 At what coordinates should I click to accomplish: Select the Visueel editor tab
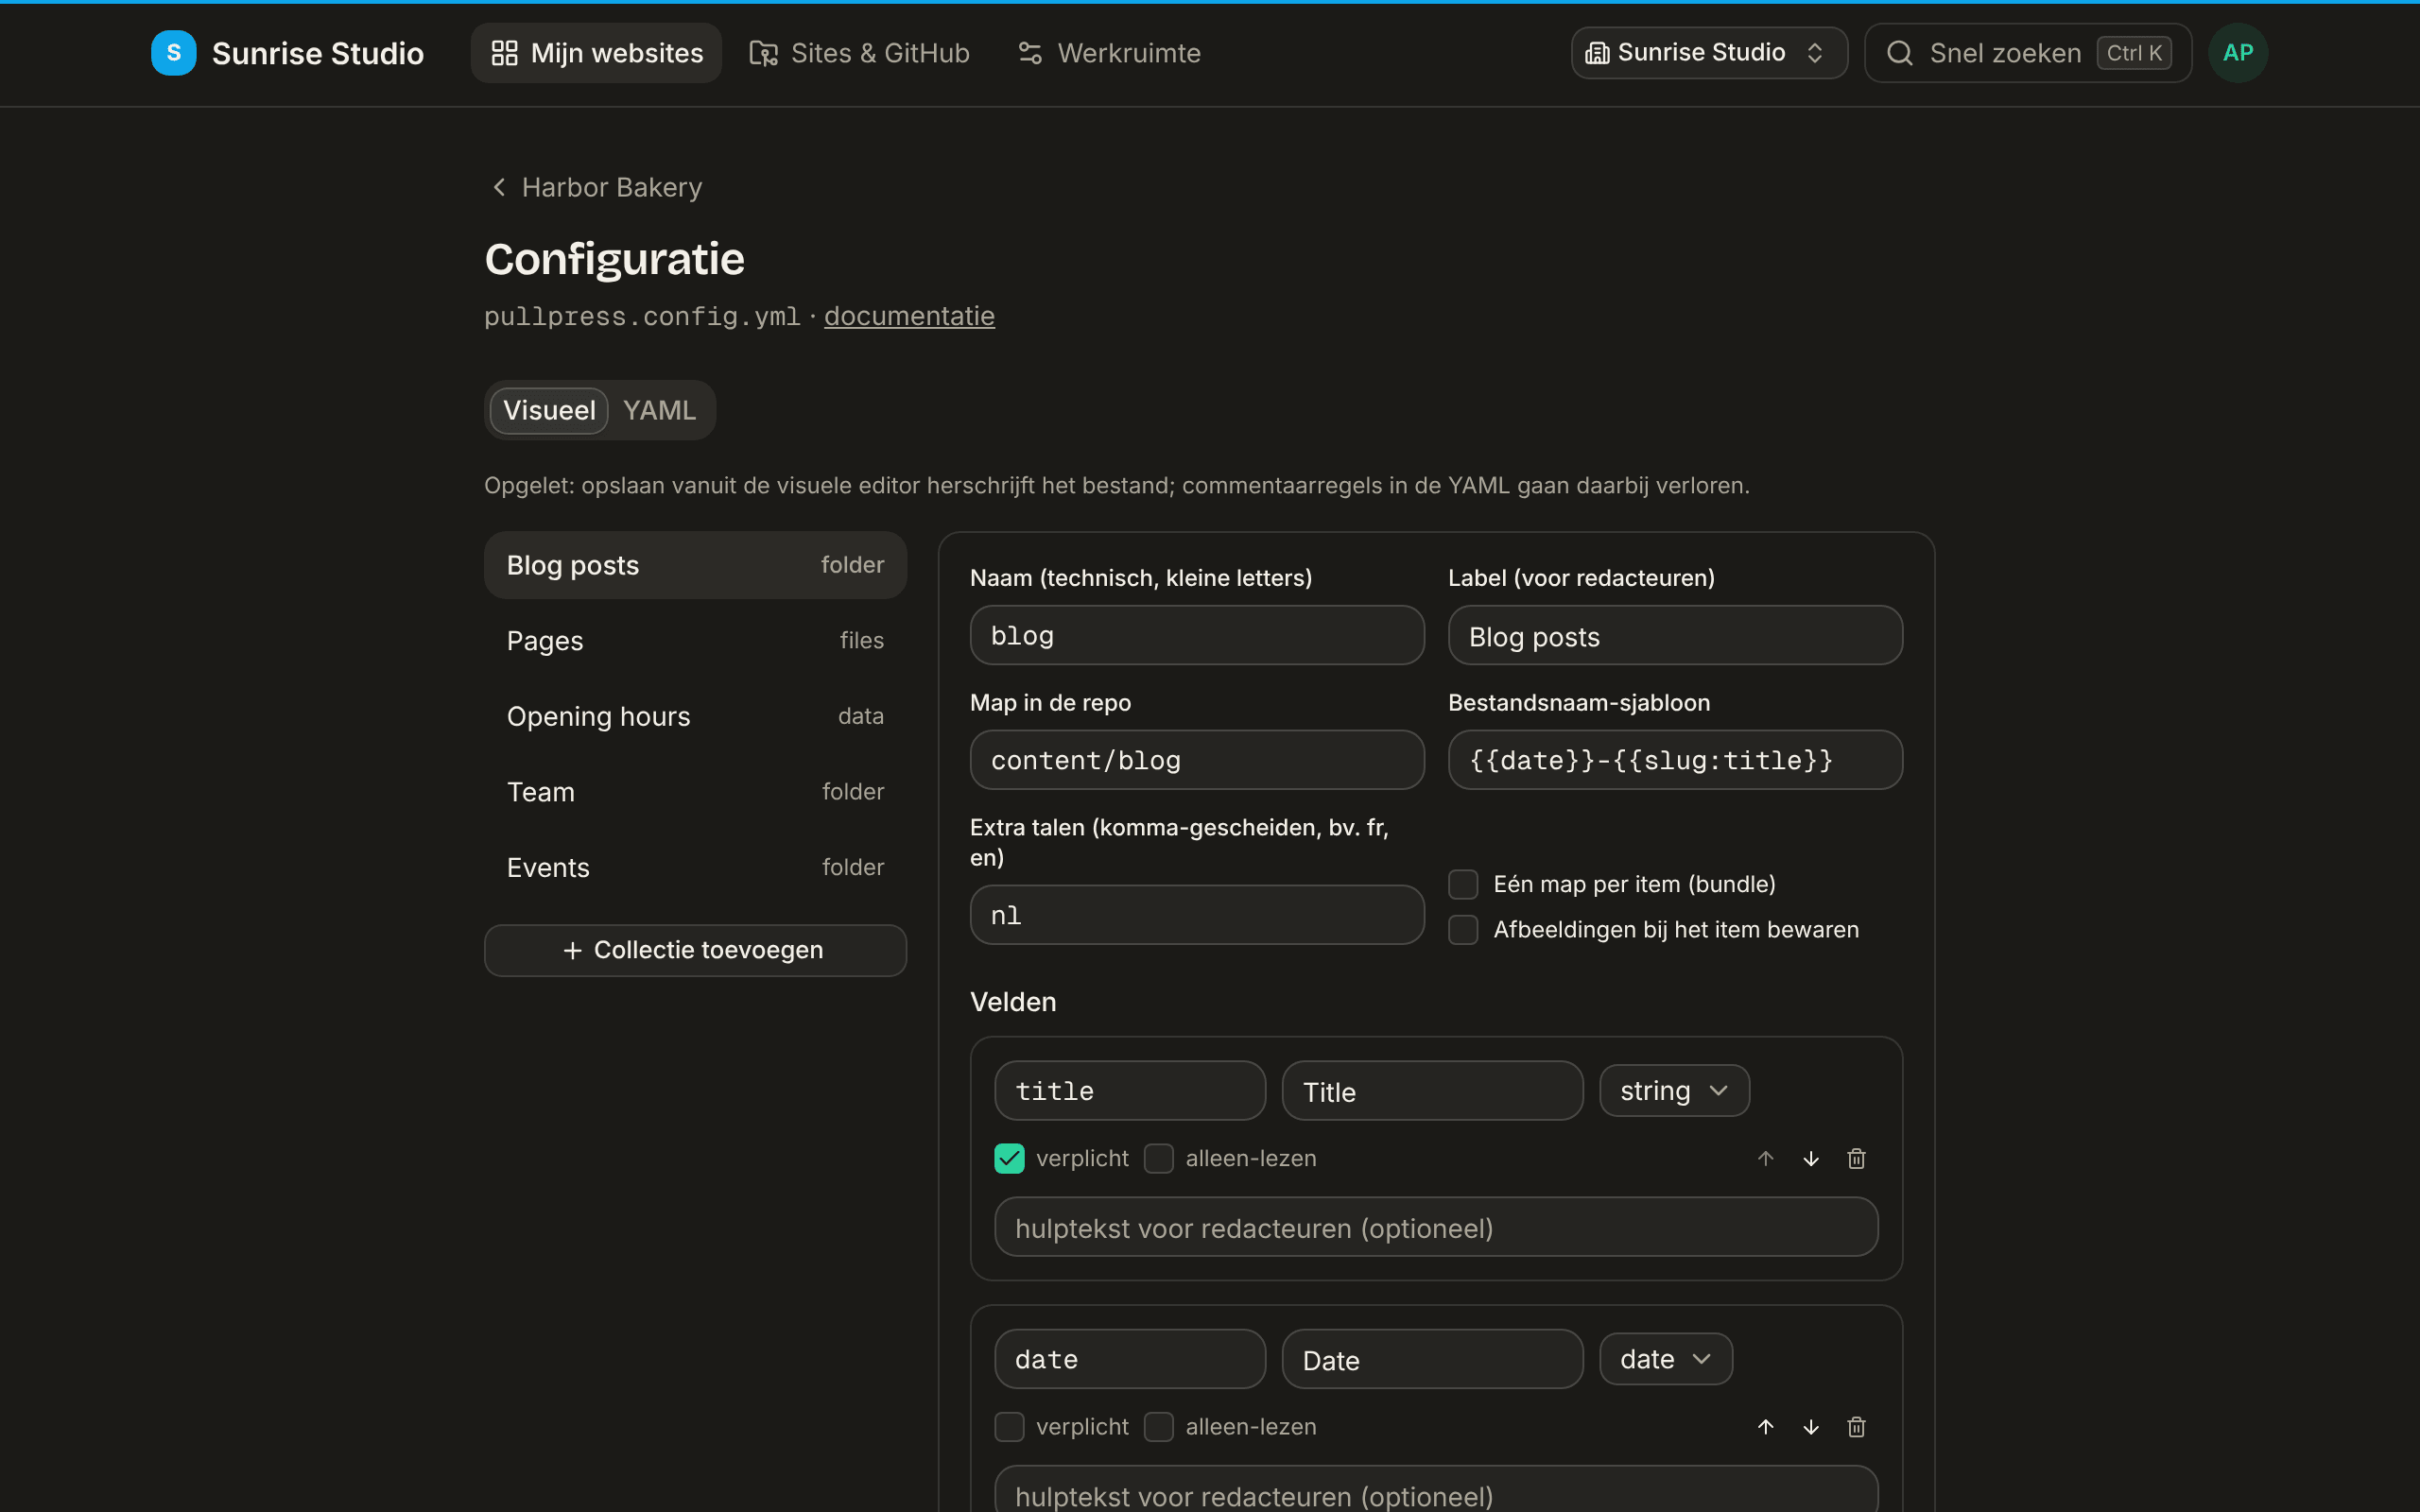[x=549, y=410]
